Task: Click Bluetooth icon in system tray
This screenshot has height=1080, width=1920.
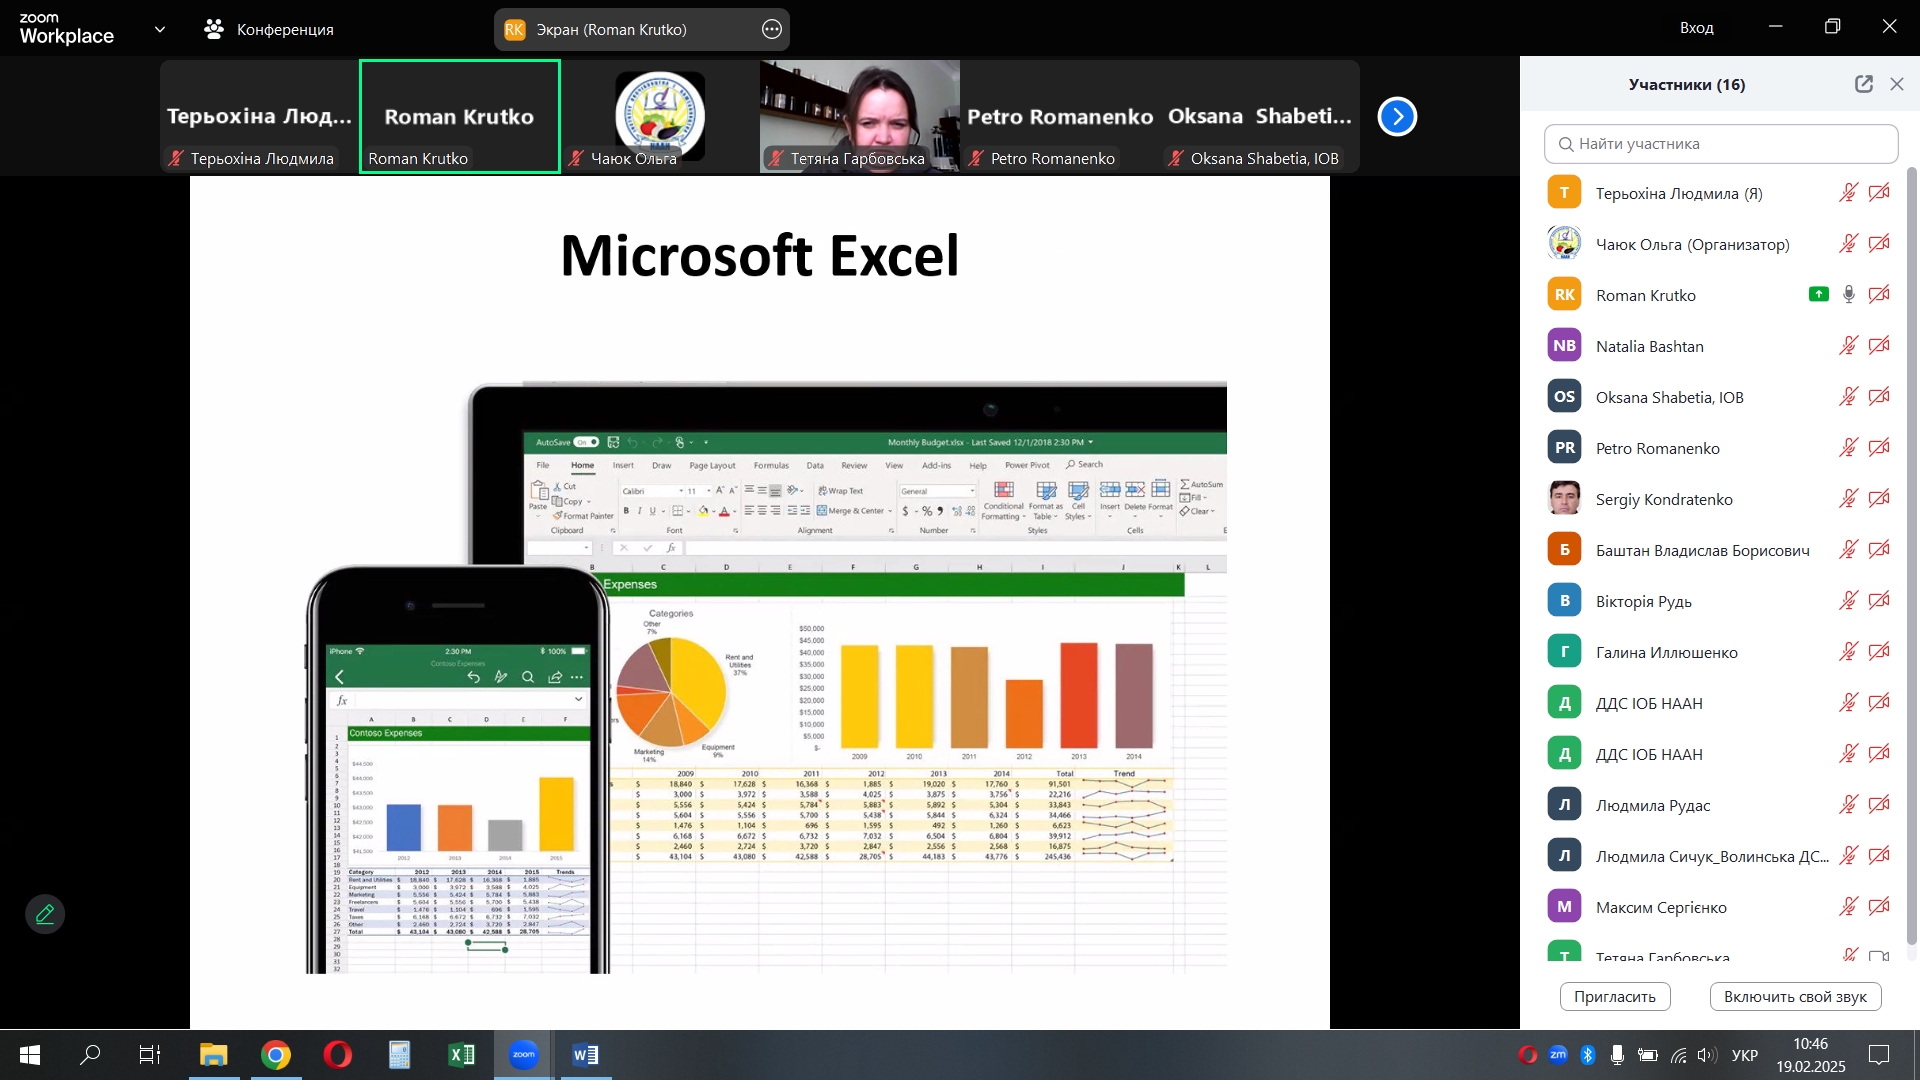Action: 1588,1055
